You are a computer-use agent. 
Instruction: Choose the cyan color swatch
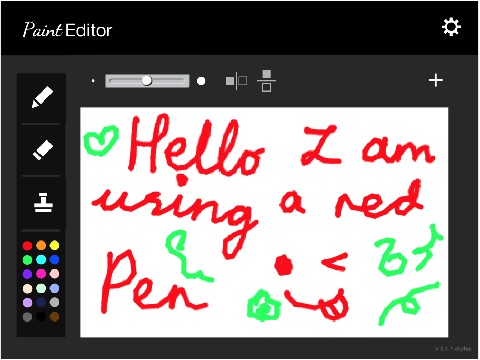click(41, 260)
